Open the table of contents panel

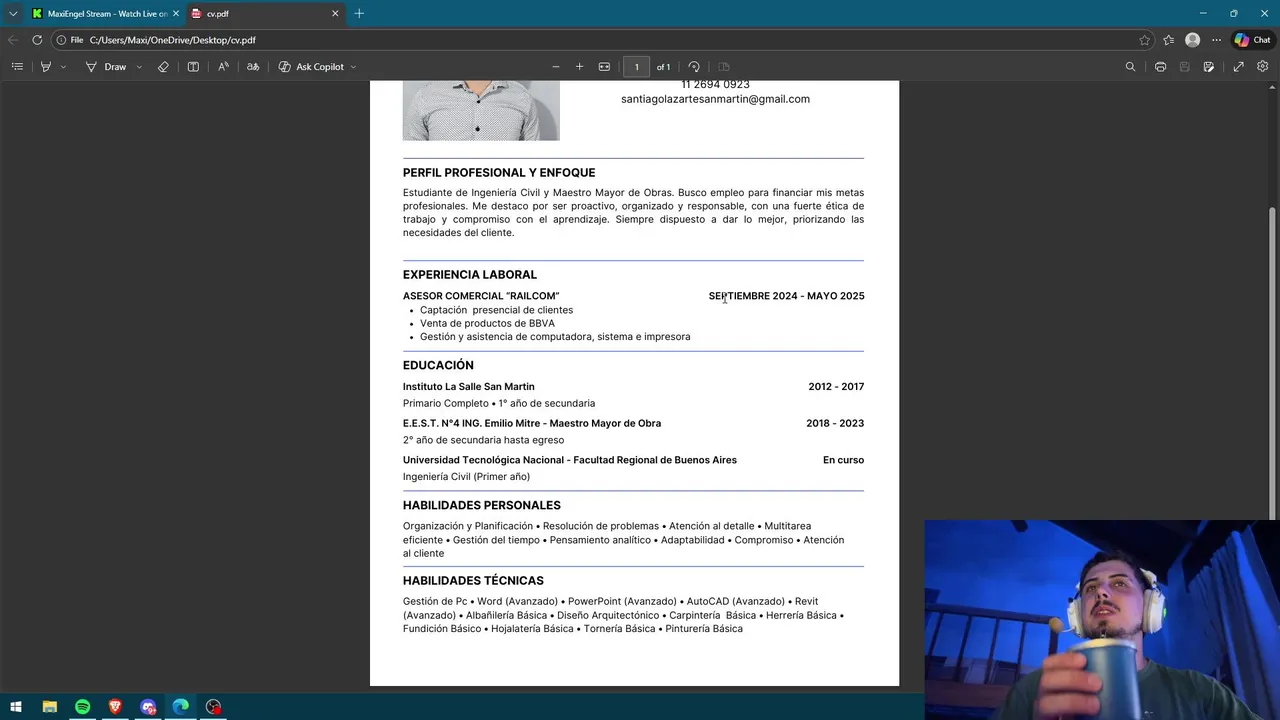pyautogui.click(x=17, y=67)
